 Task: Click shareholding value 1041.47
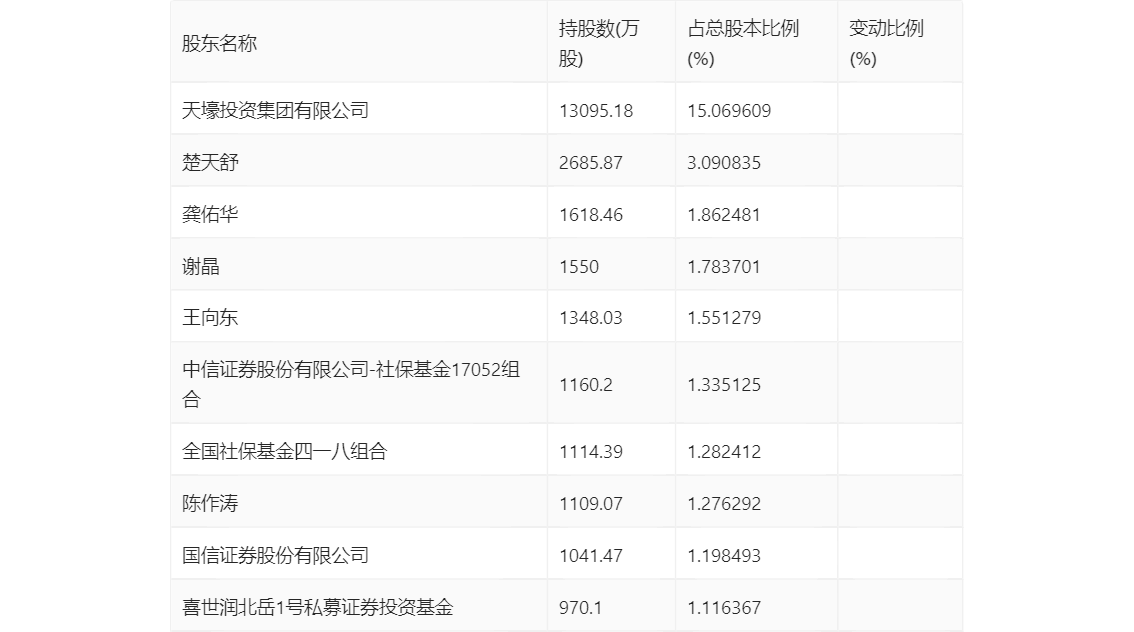(591, 556)
